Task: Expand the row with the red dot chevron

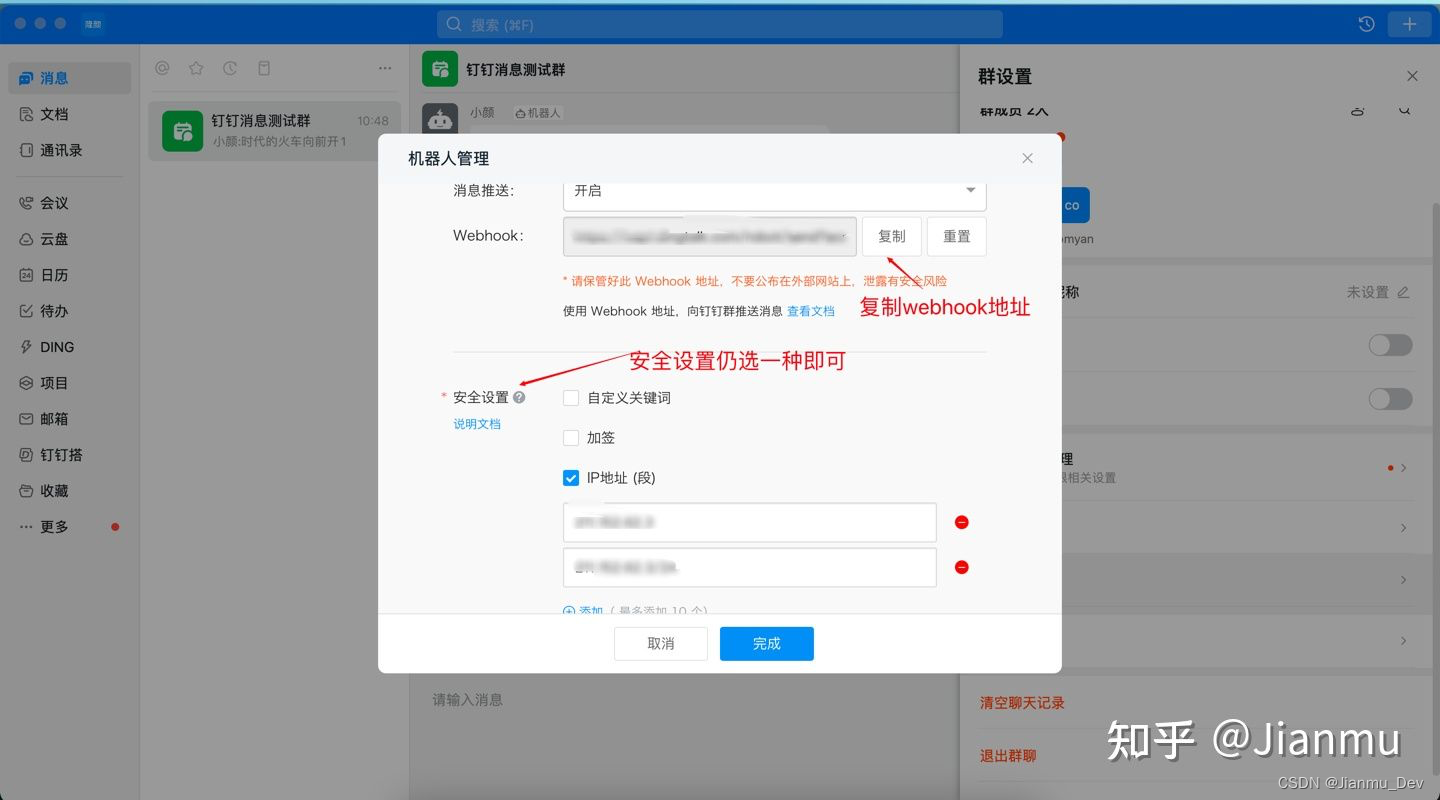Action: (x=1404, y=467)
